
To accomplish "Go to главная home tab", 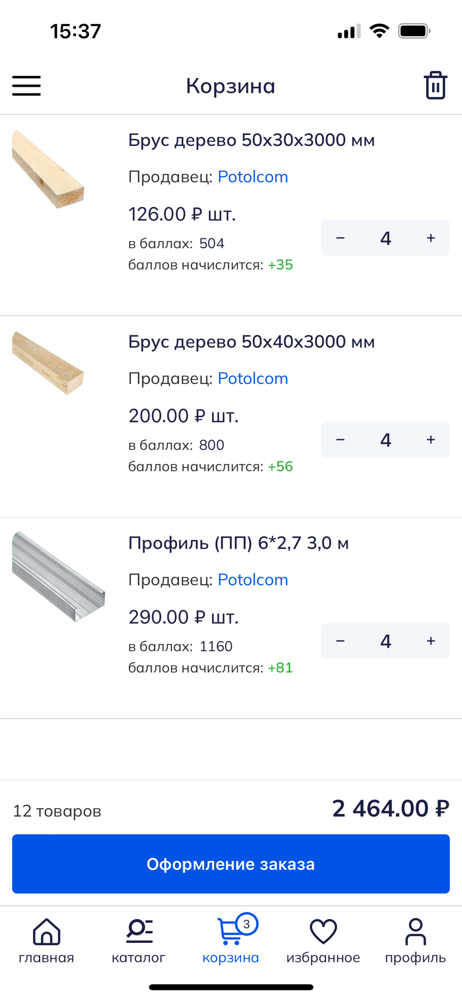I will pyautogui.click(x=46, y=940).
